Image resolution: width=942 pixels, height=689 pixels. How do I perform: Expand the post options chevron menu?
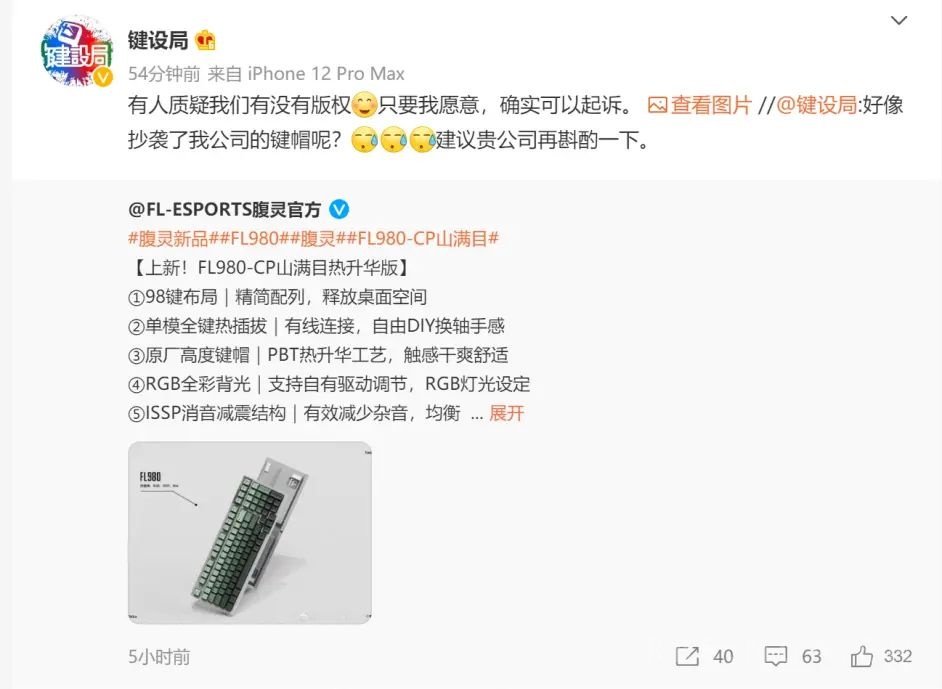click(x=899, y=20)
